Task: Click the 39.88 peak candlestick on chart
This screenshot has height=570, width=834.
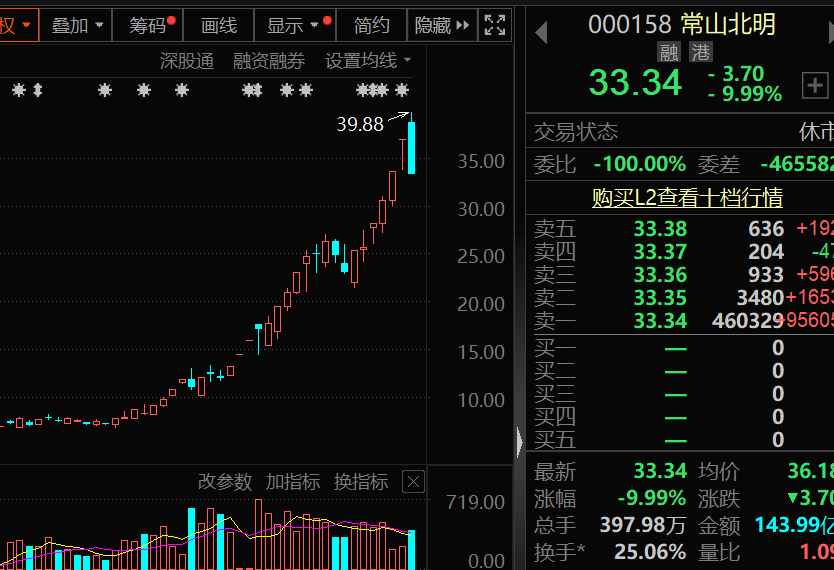Action: tap(412, 147)
